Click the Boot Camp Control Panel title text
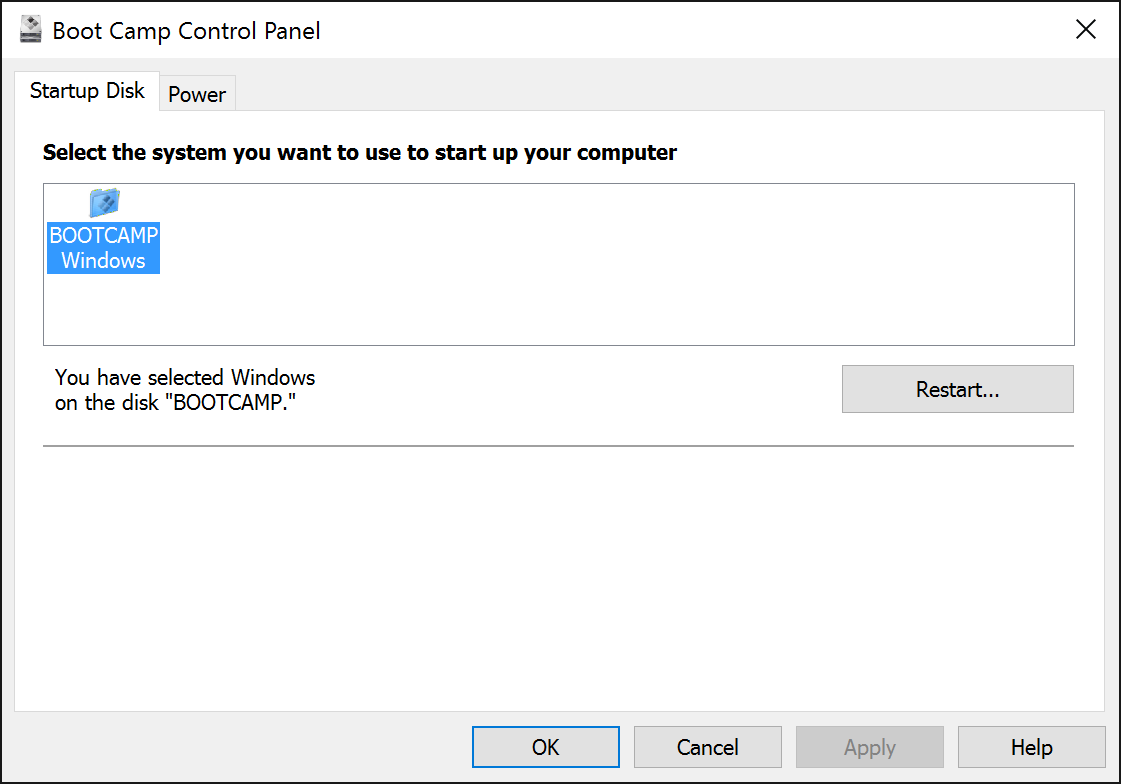 pyautogui.click(x=186, y=31)
